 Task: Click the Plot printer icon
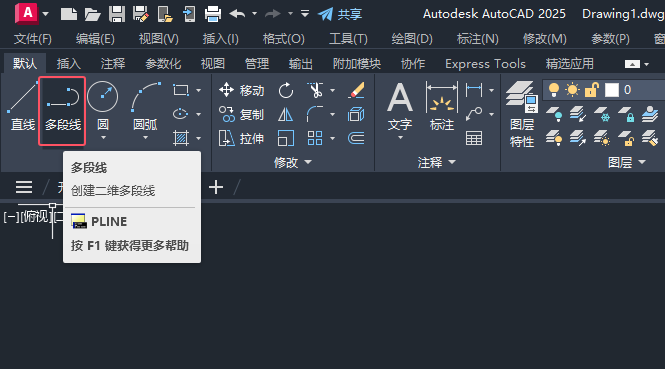212,14
